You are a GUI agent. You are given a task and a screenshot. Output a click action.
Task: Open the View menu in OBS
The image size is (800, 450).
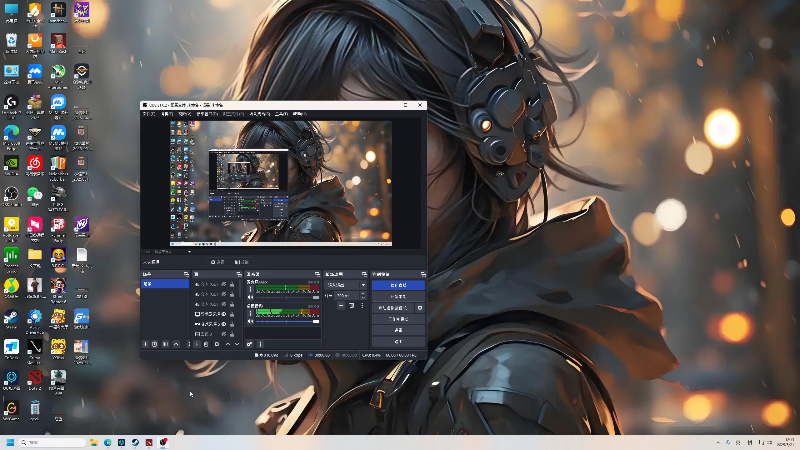coord(184,114)
